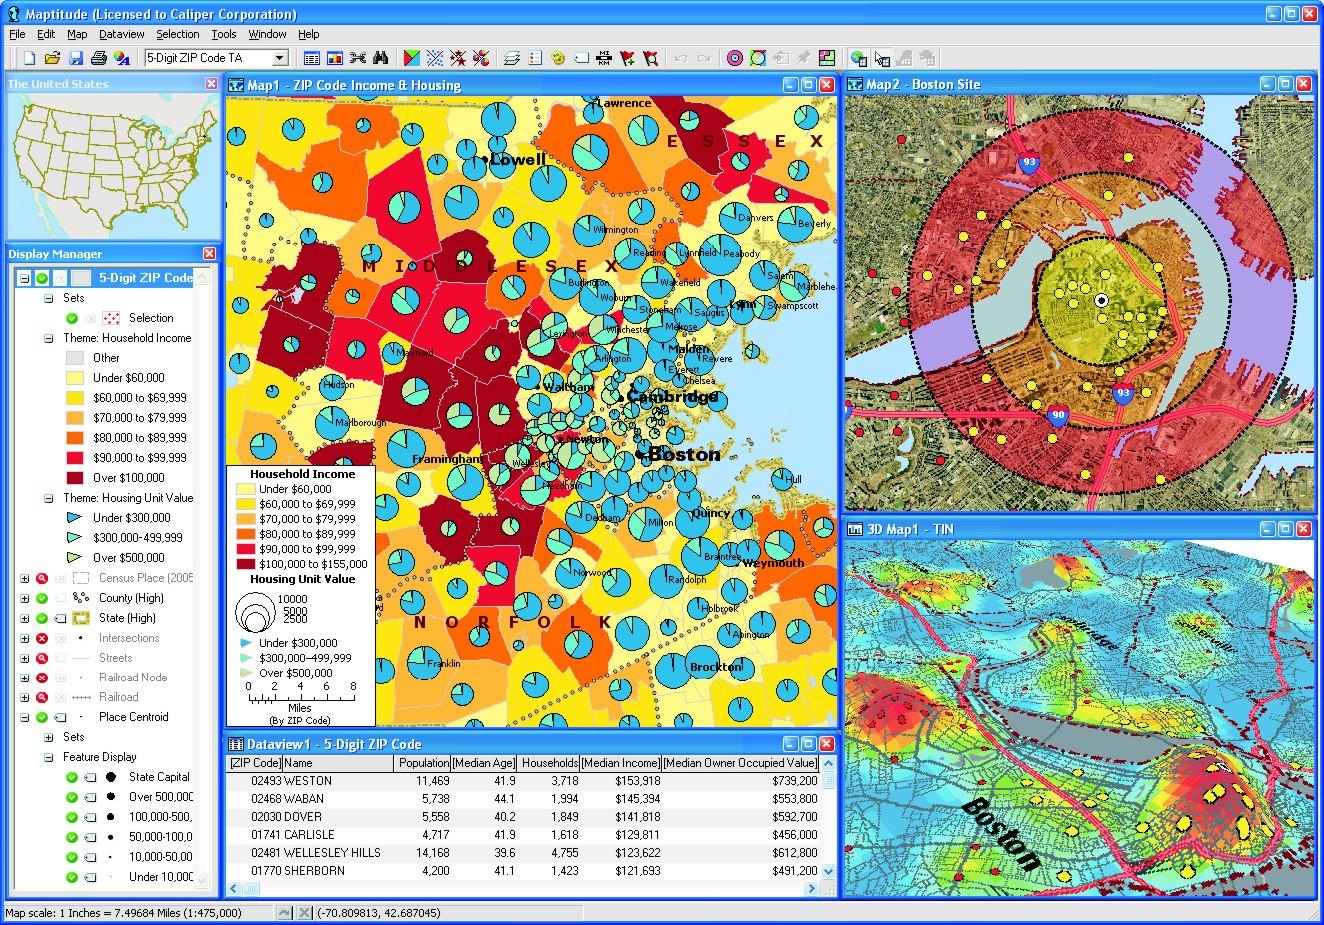Image resolution: width=1324 pixels, height=925 pixels.
Task: Click the [Median Owner Occupied Value] column header
Action: pyautogui.click(x=741, y=763)
